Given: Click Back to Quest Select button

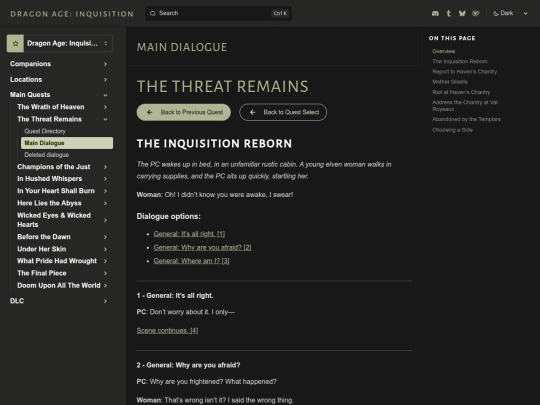Looking at the screenshot, I should [x=283, y=112].
